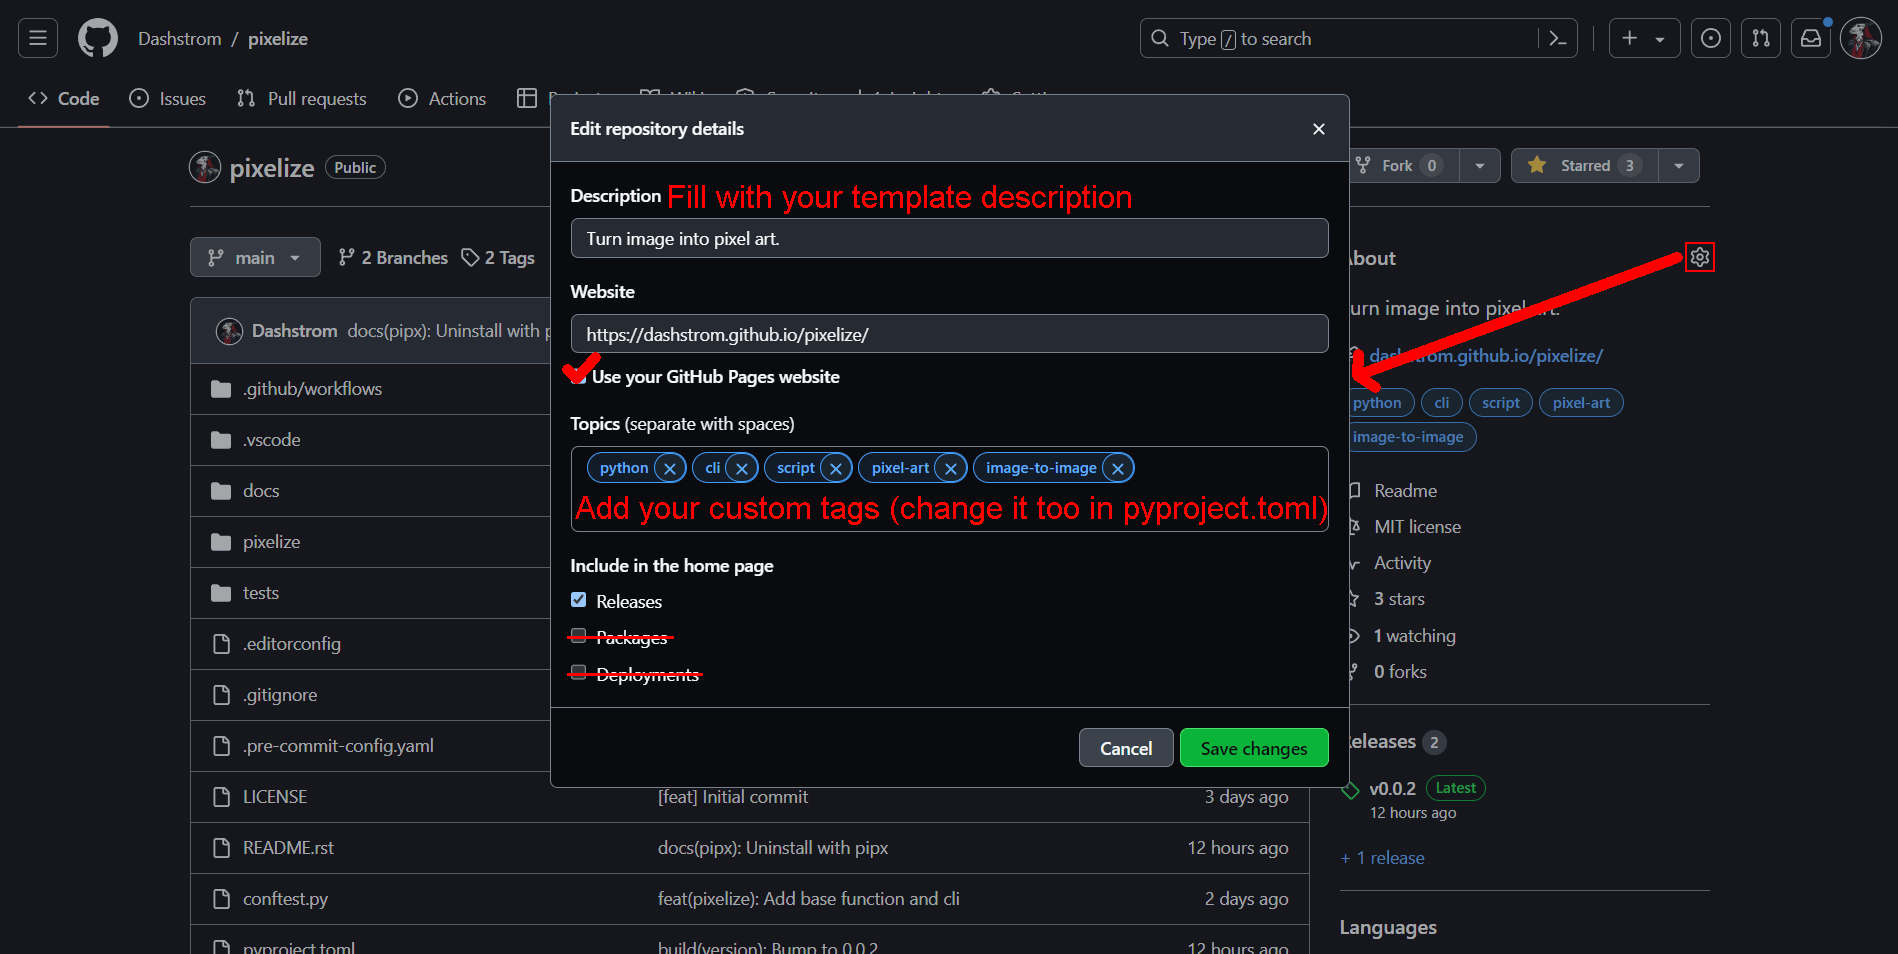Click the Dashstrom commit author avatar
This screenshot has width=1898, height=954.
(x=229, y=331)
